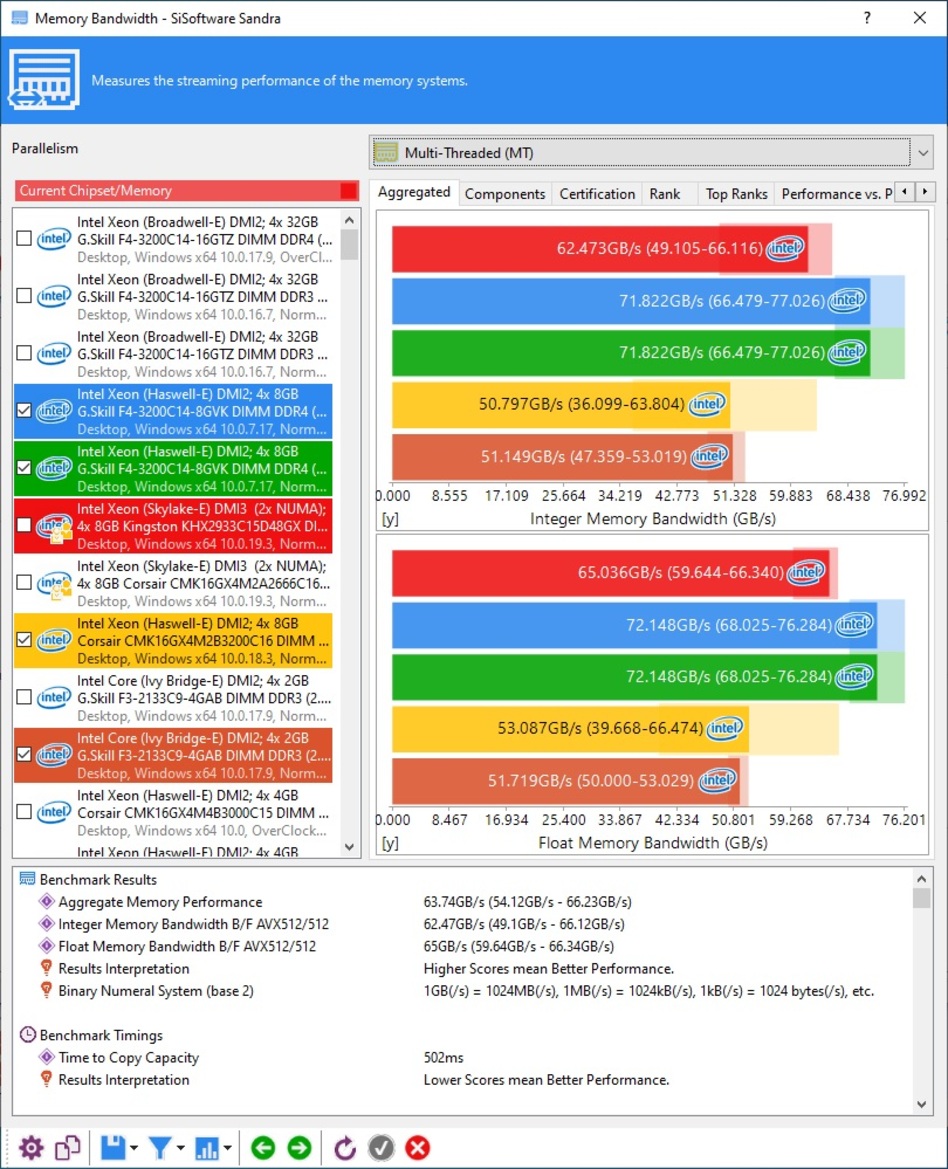Open the Parallelism Multi-Threaded (MT) dropdown
Viewport: 948px width, 1169px height.
pyautogui.click(x=651, y=153)
